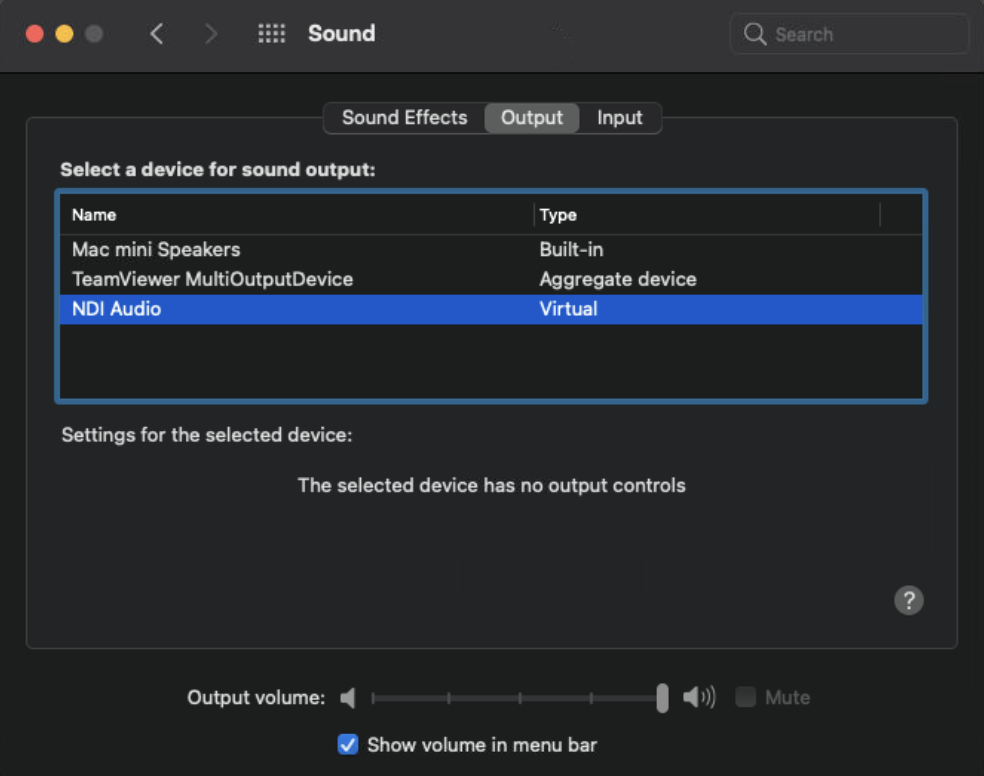Open the help question mark button
The height and width of the screenshot is (776, 984).
(x=908, y=600)
